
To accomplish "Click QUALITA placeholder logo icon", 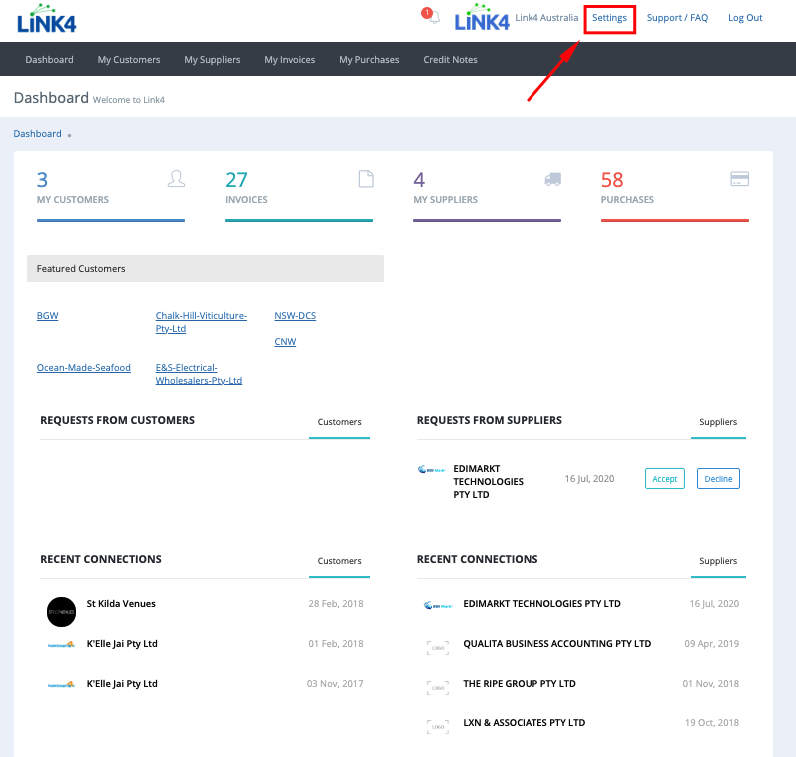I will (x=438, y=647).
